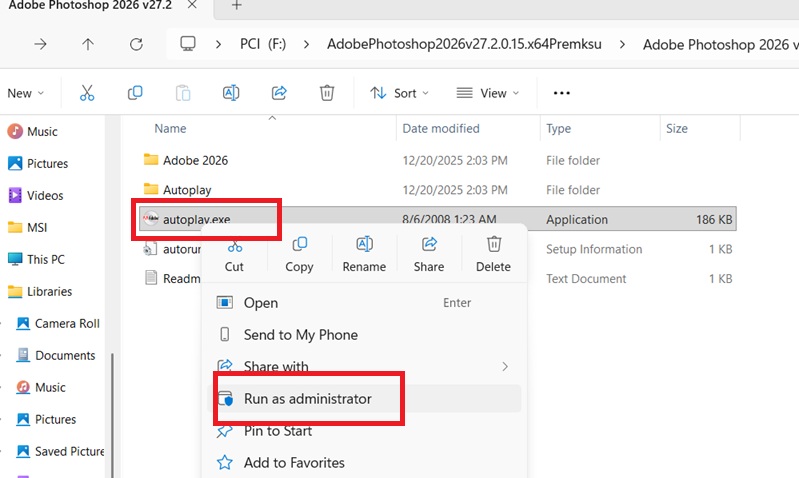Select the Adobe 2026 folder

point(437,161)
